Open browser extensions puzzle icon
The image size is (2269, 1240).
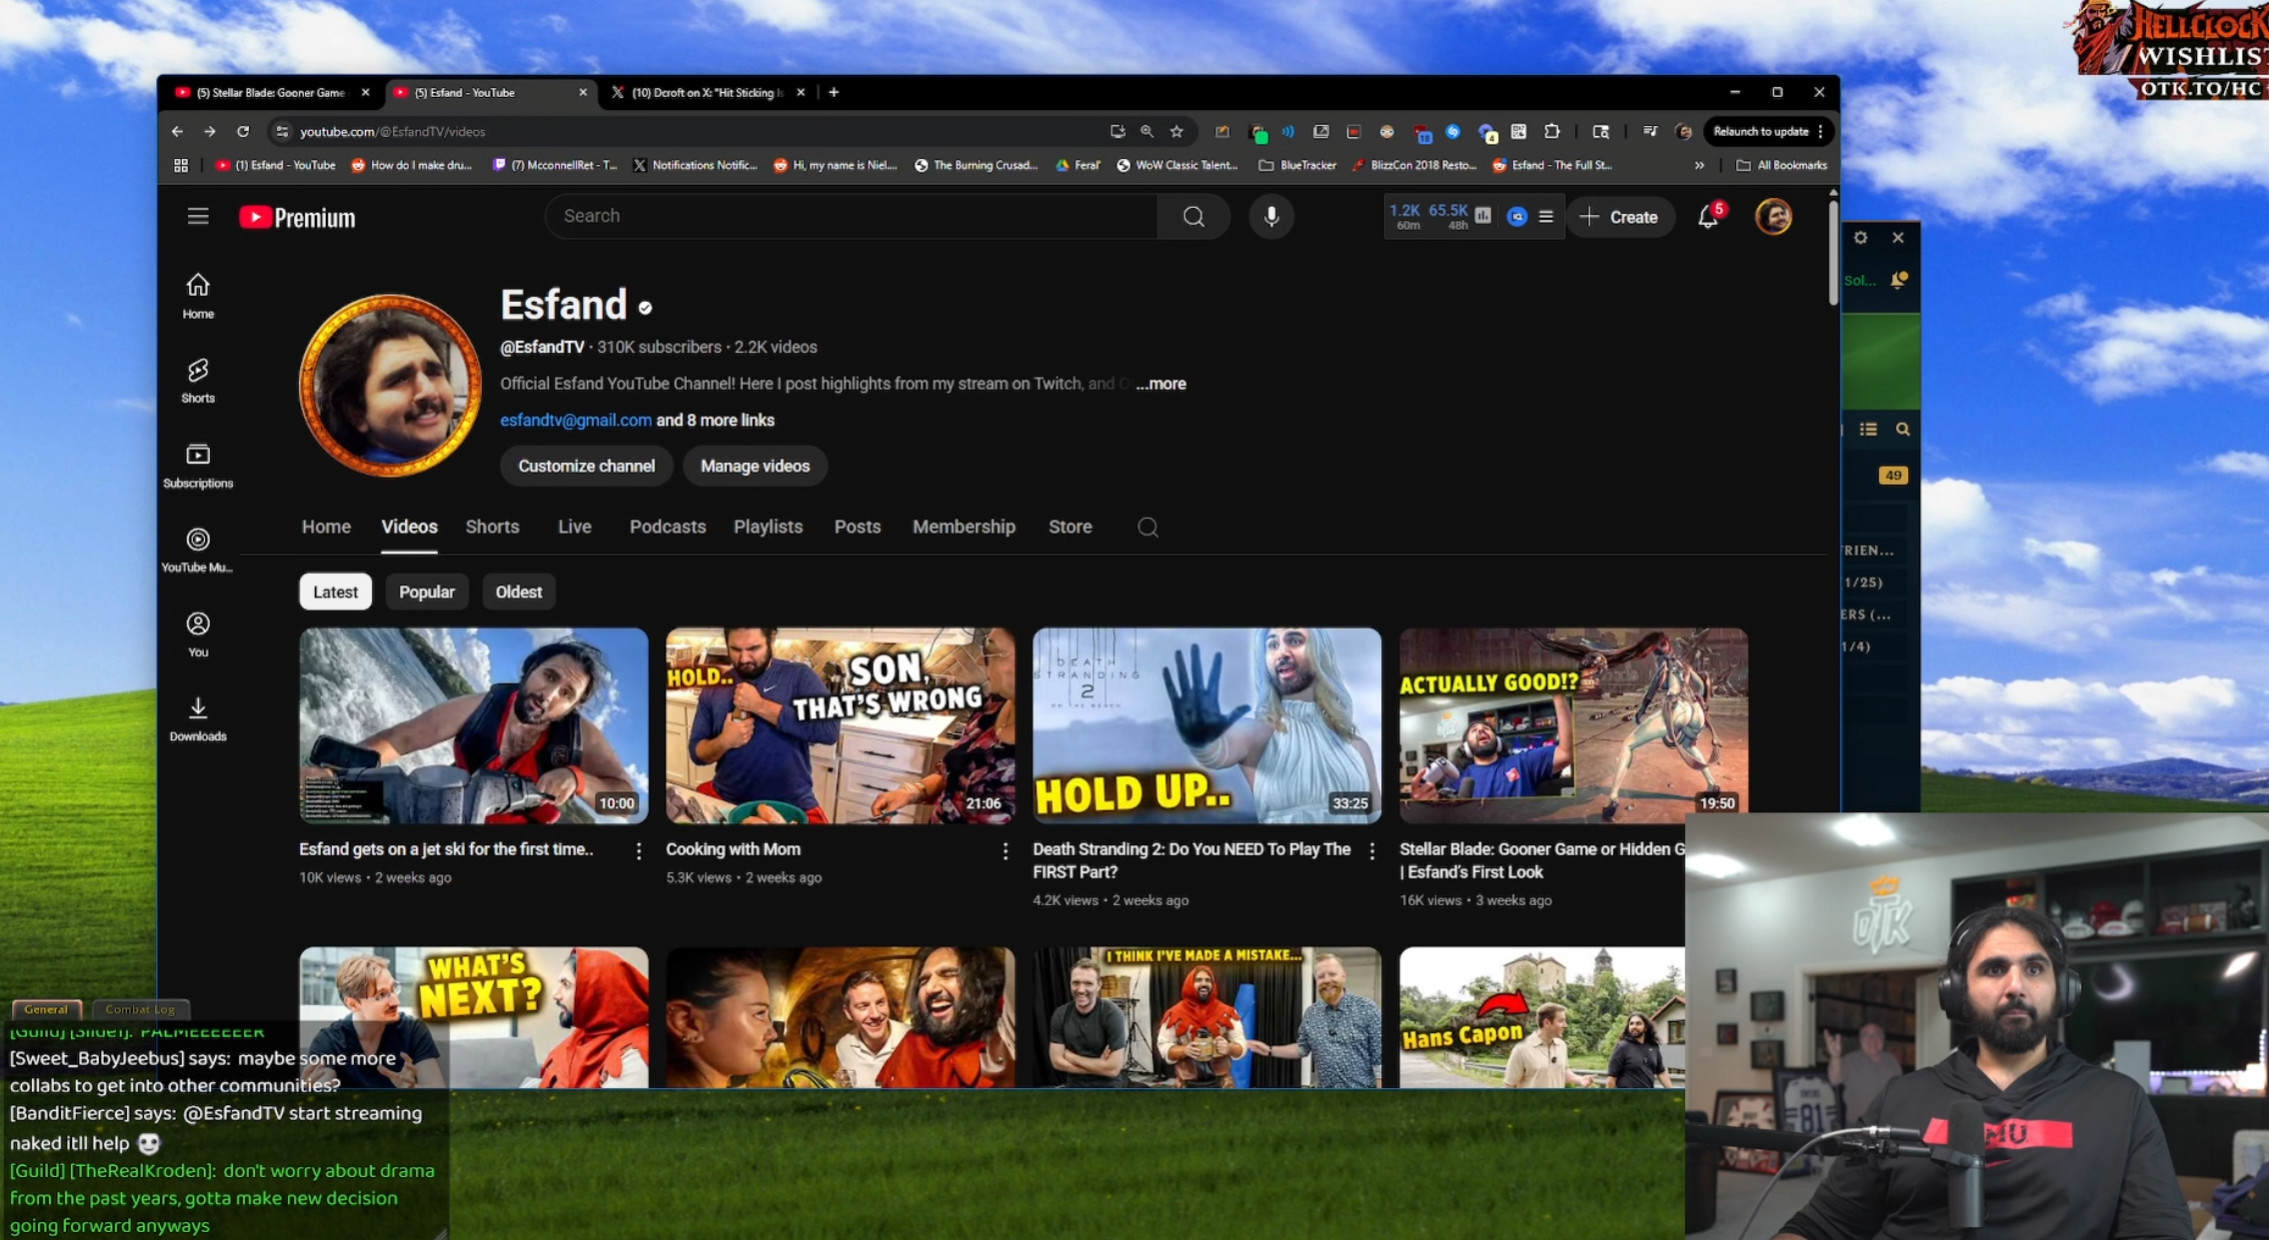click(1551, 131)
